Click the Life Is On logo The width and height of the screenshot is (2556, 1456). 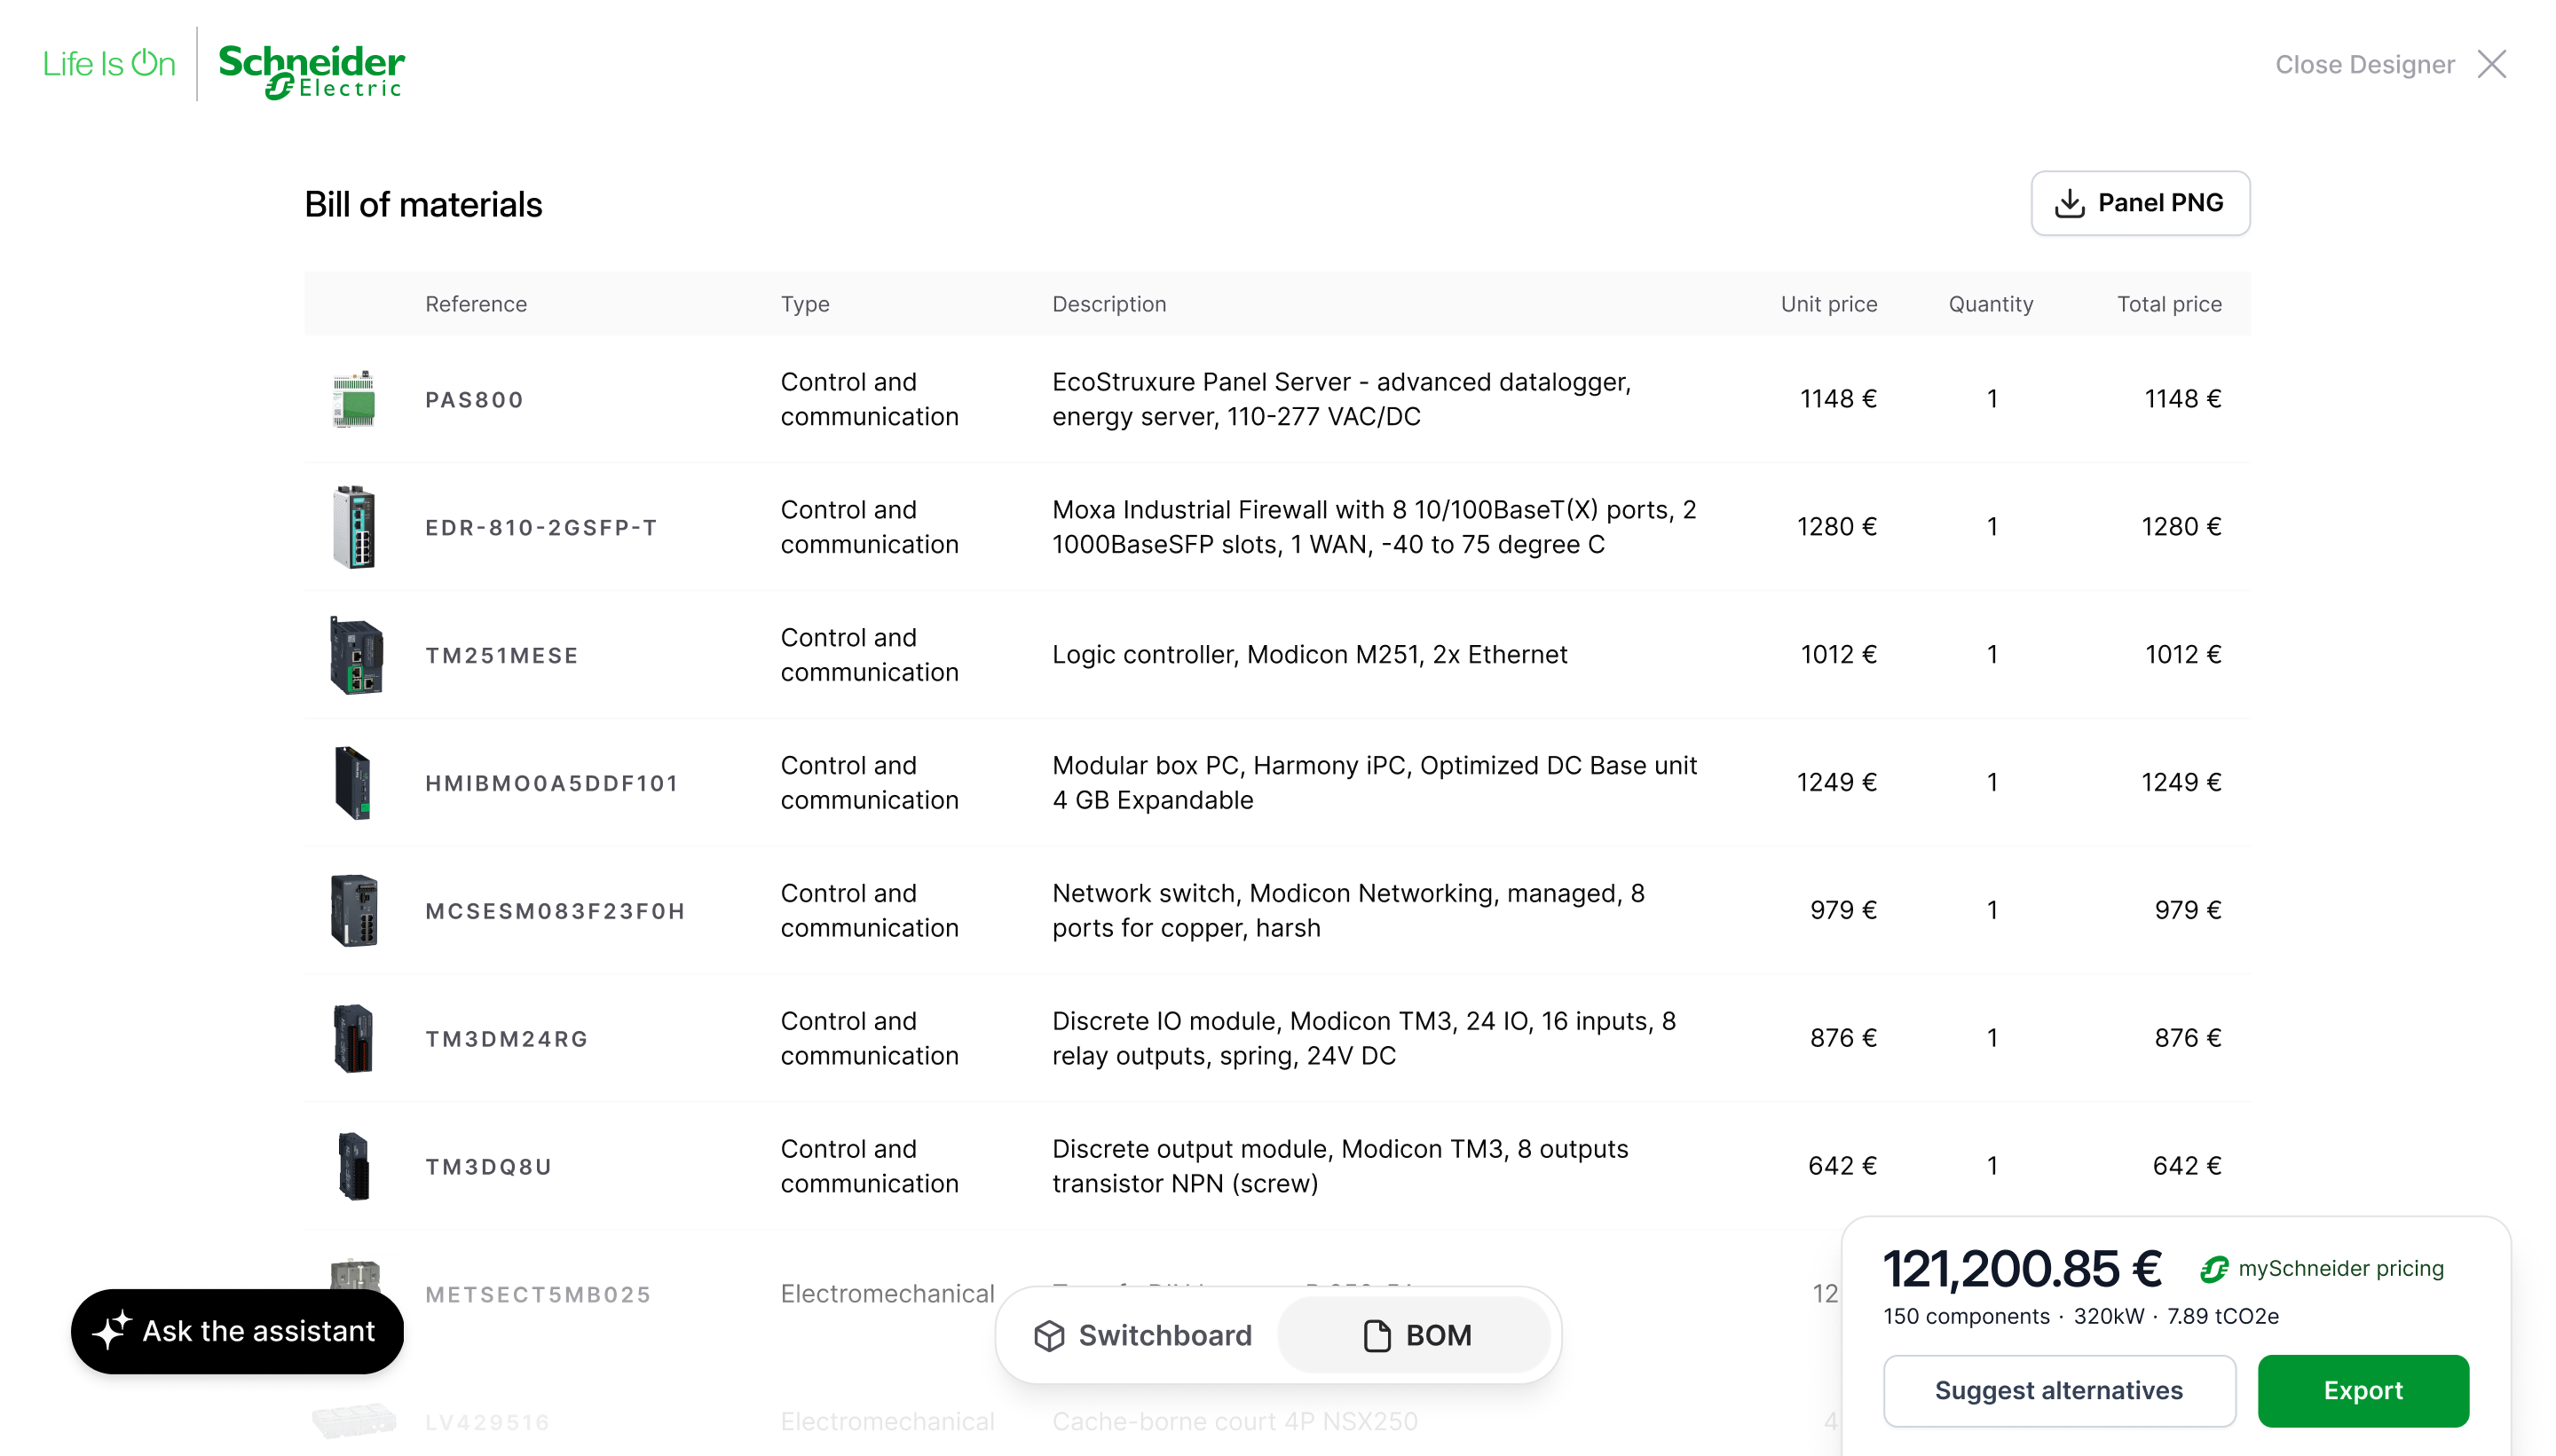coord(109,64)
